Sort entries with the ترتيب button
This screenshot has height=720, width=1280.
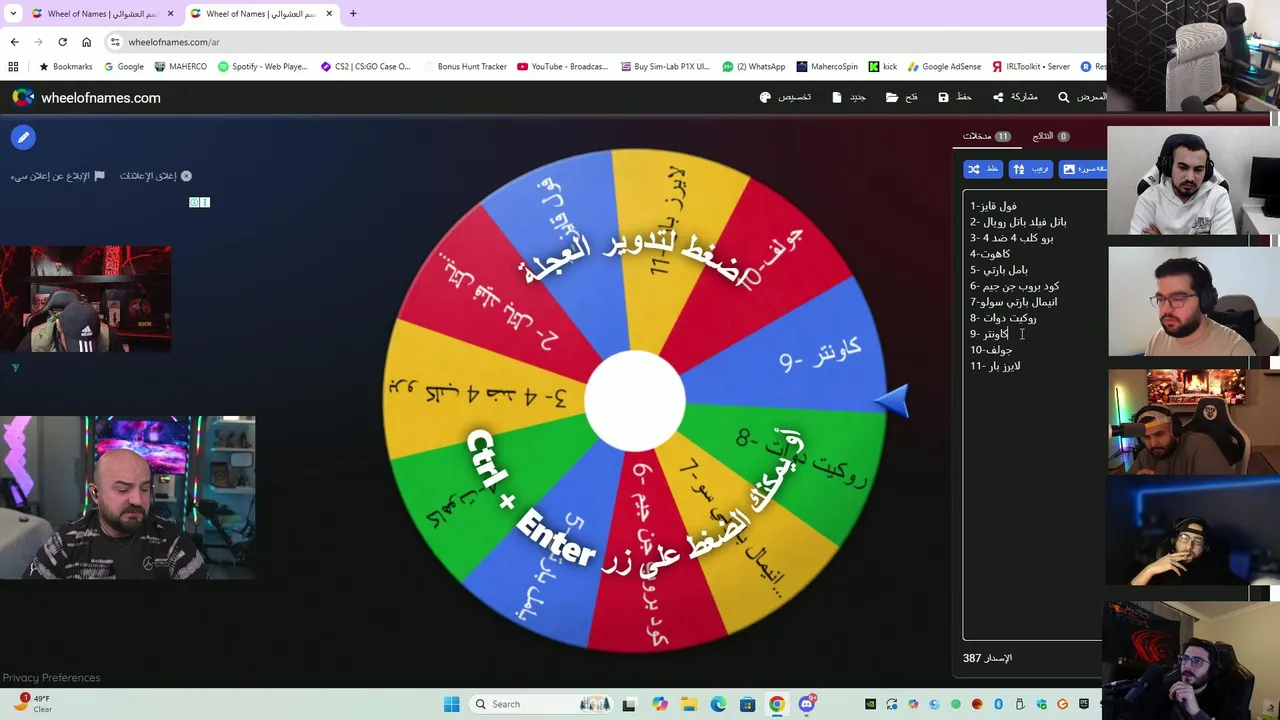(1031, 169)
